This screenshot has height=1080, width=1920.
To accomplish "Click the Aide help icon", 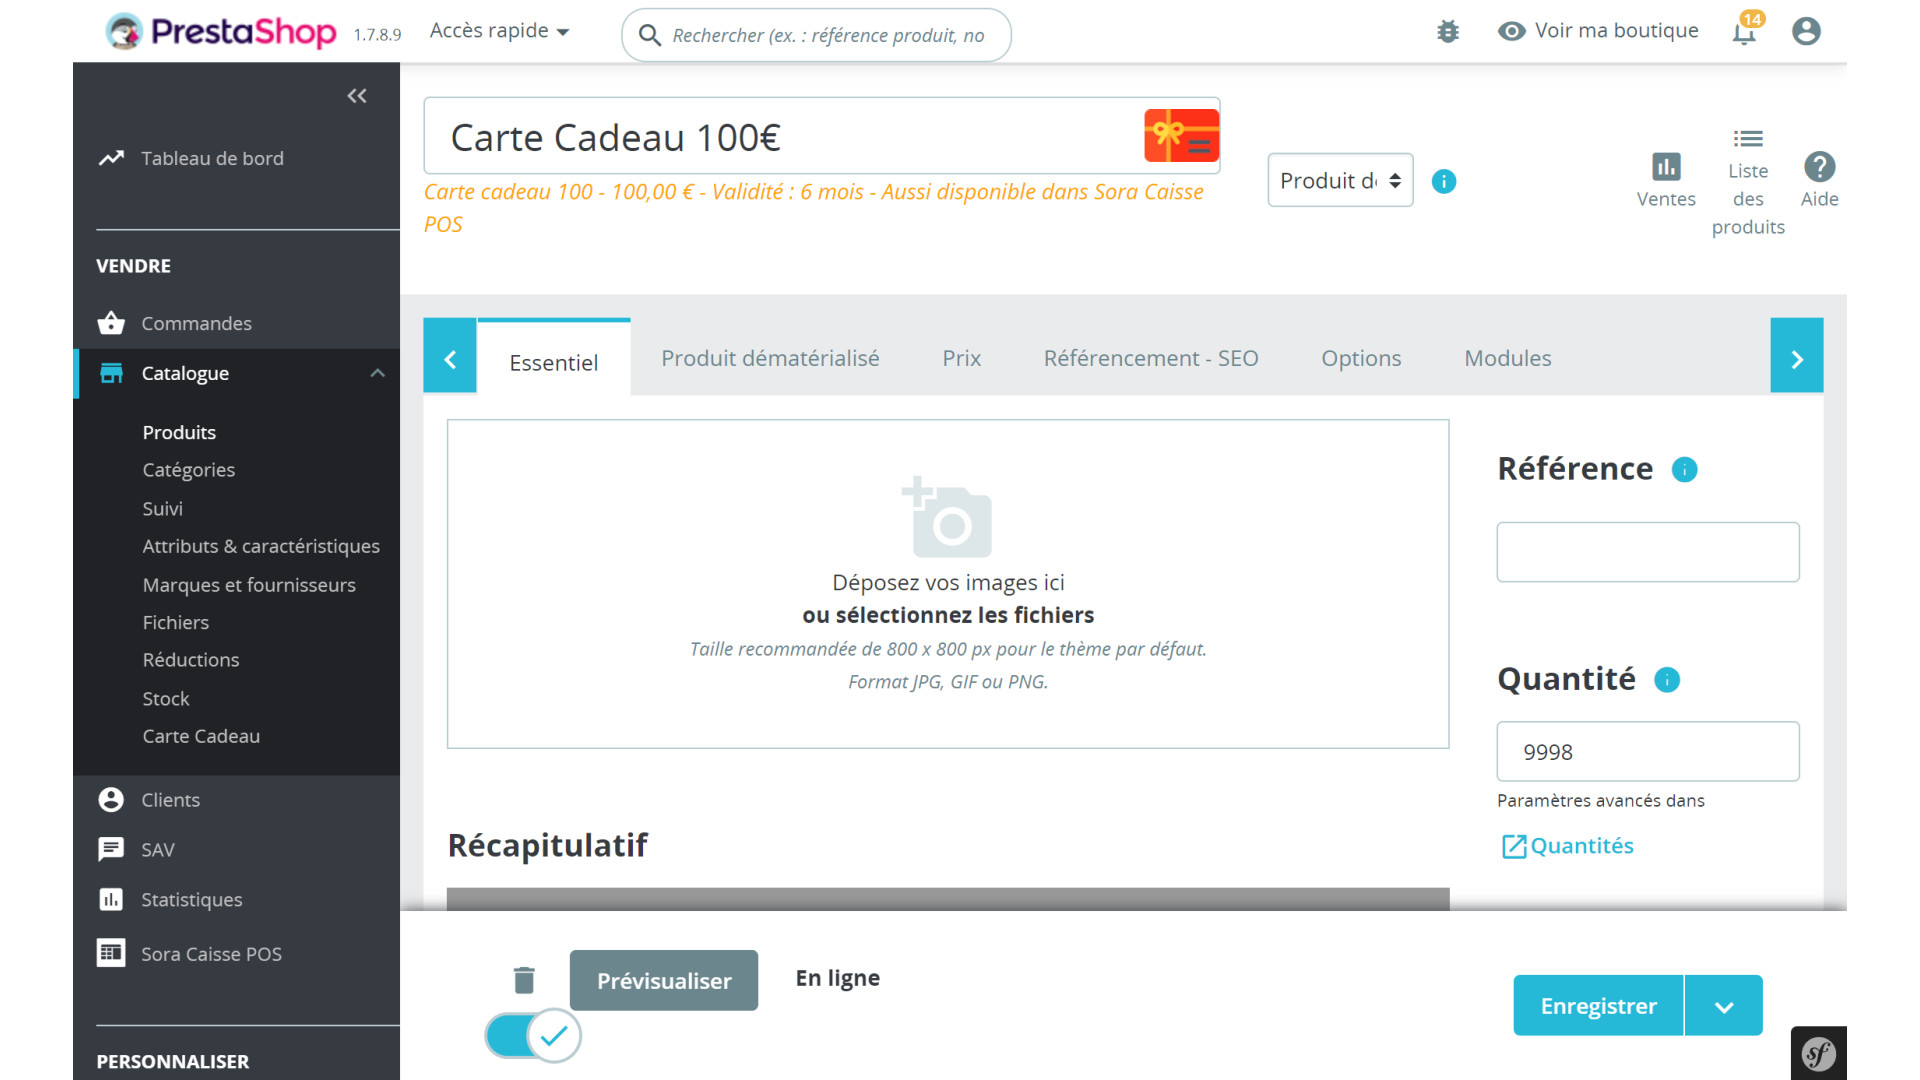I will pos(1819,167).
